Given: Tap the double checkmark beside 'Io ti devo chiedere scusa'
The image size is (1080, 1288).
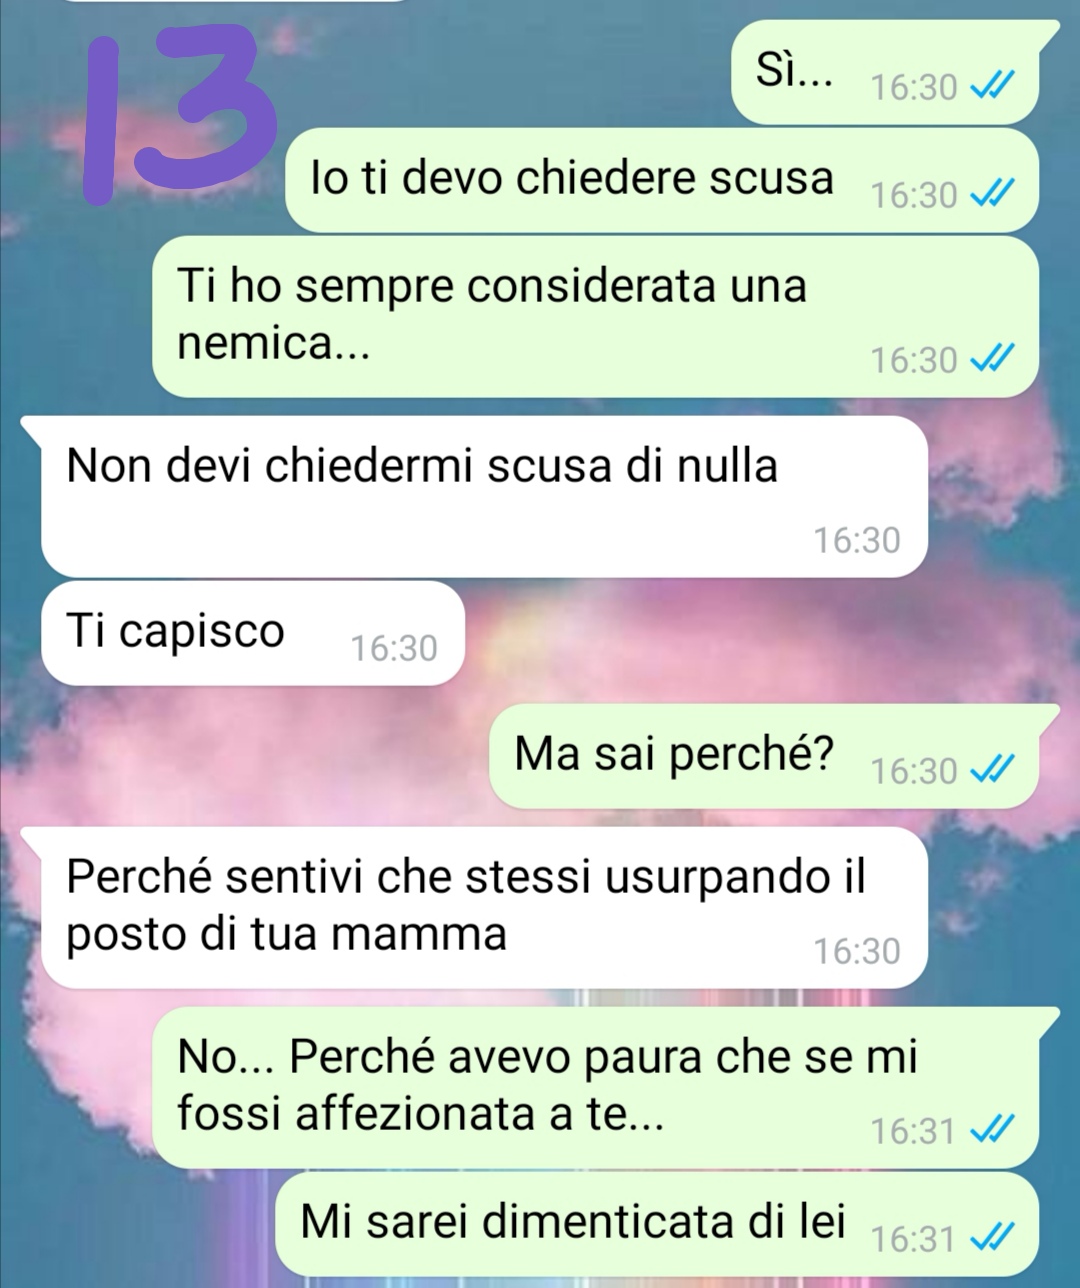Looking at the screenshot, I should 993,195.
